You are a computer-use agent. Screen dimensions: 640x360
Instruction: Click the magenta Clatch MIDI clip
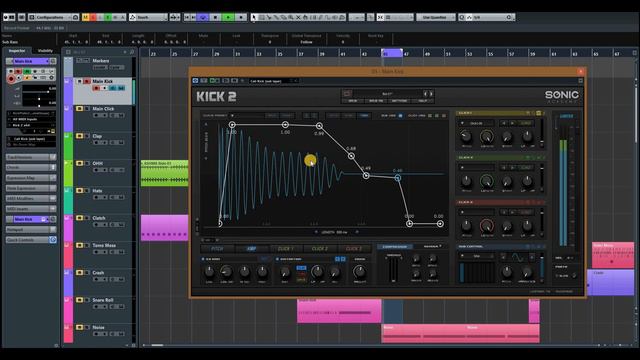tap(164, 228)
